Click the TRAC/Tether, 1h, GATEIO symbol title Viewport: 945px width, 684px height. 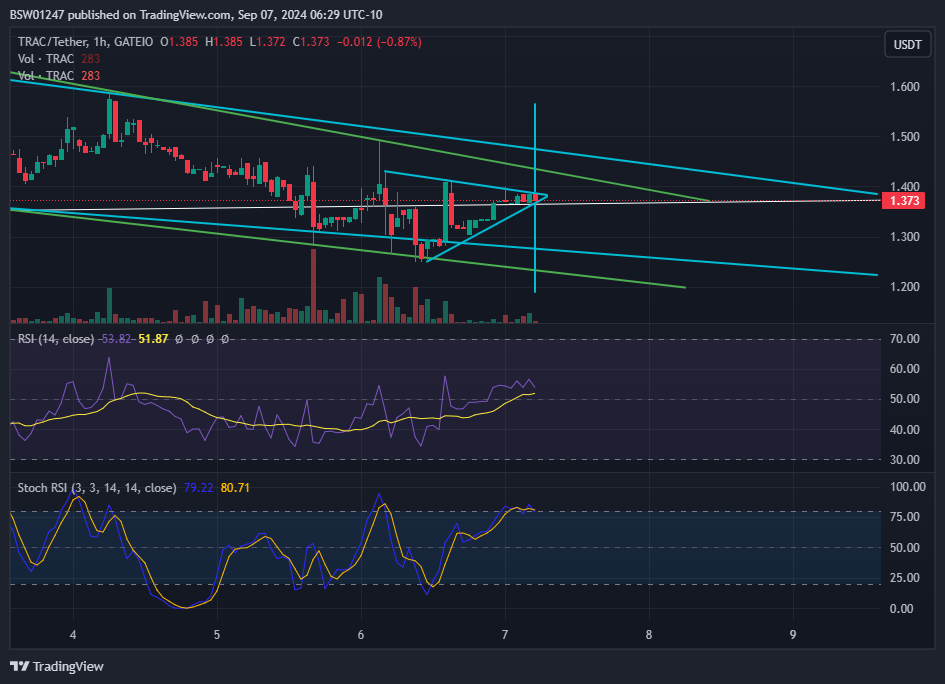86,42
